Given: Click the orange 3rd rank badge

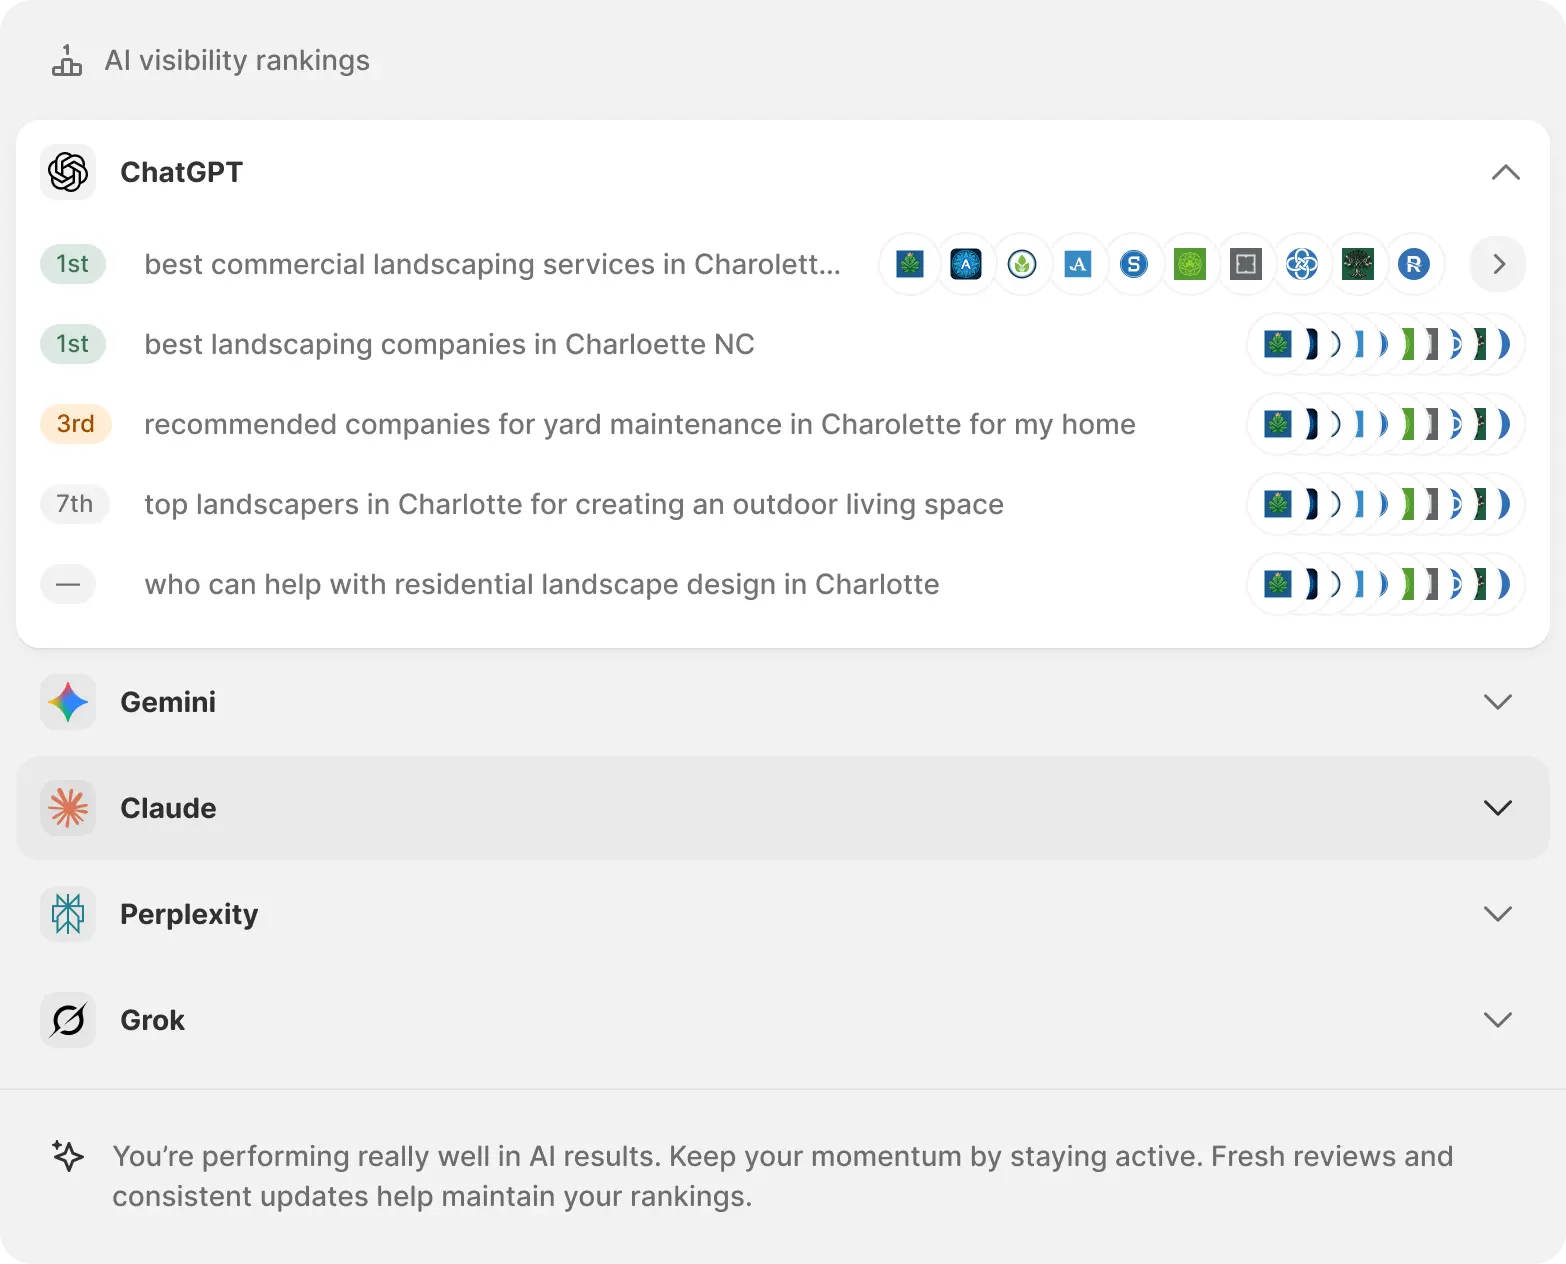Looking at the screenshot, I should pos(75,424).
